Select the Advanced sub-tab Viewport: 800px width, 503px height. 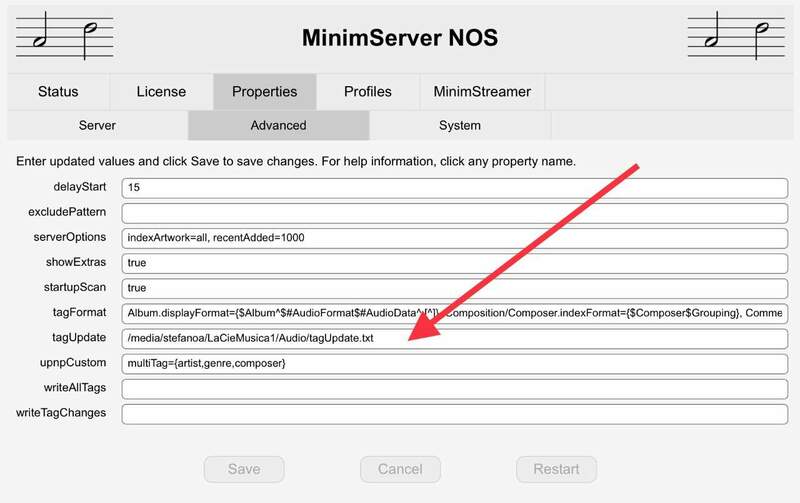point(279,125)
